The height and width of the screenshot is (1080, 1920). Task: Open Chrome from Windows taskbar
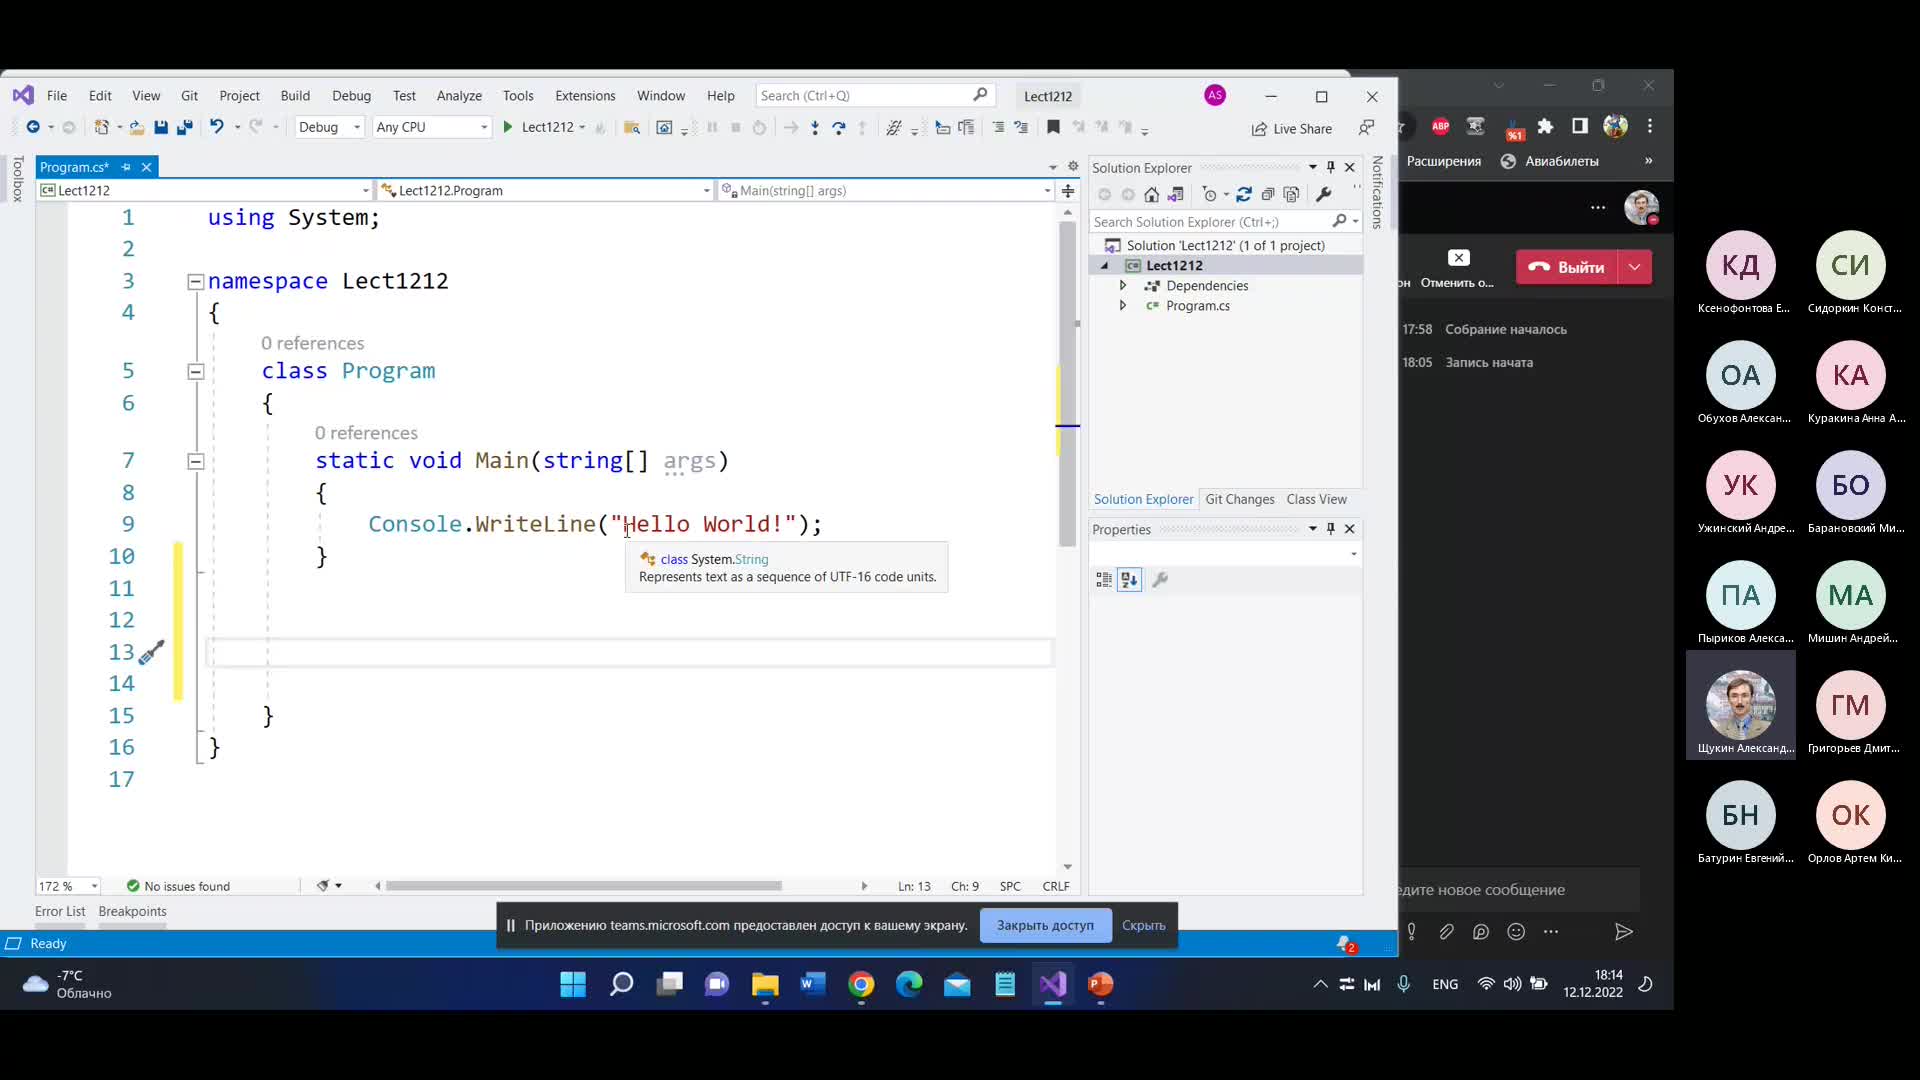click(861, 985)
